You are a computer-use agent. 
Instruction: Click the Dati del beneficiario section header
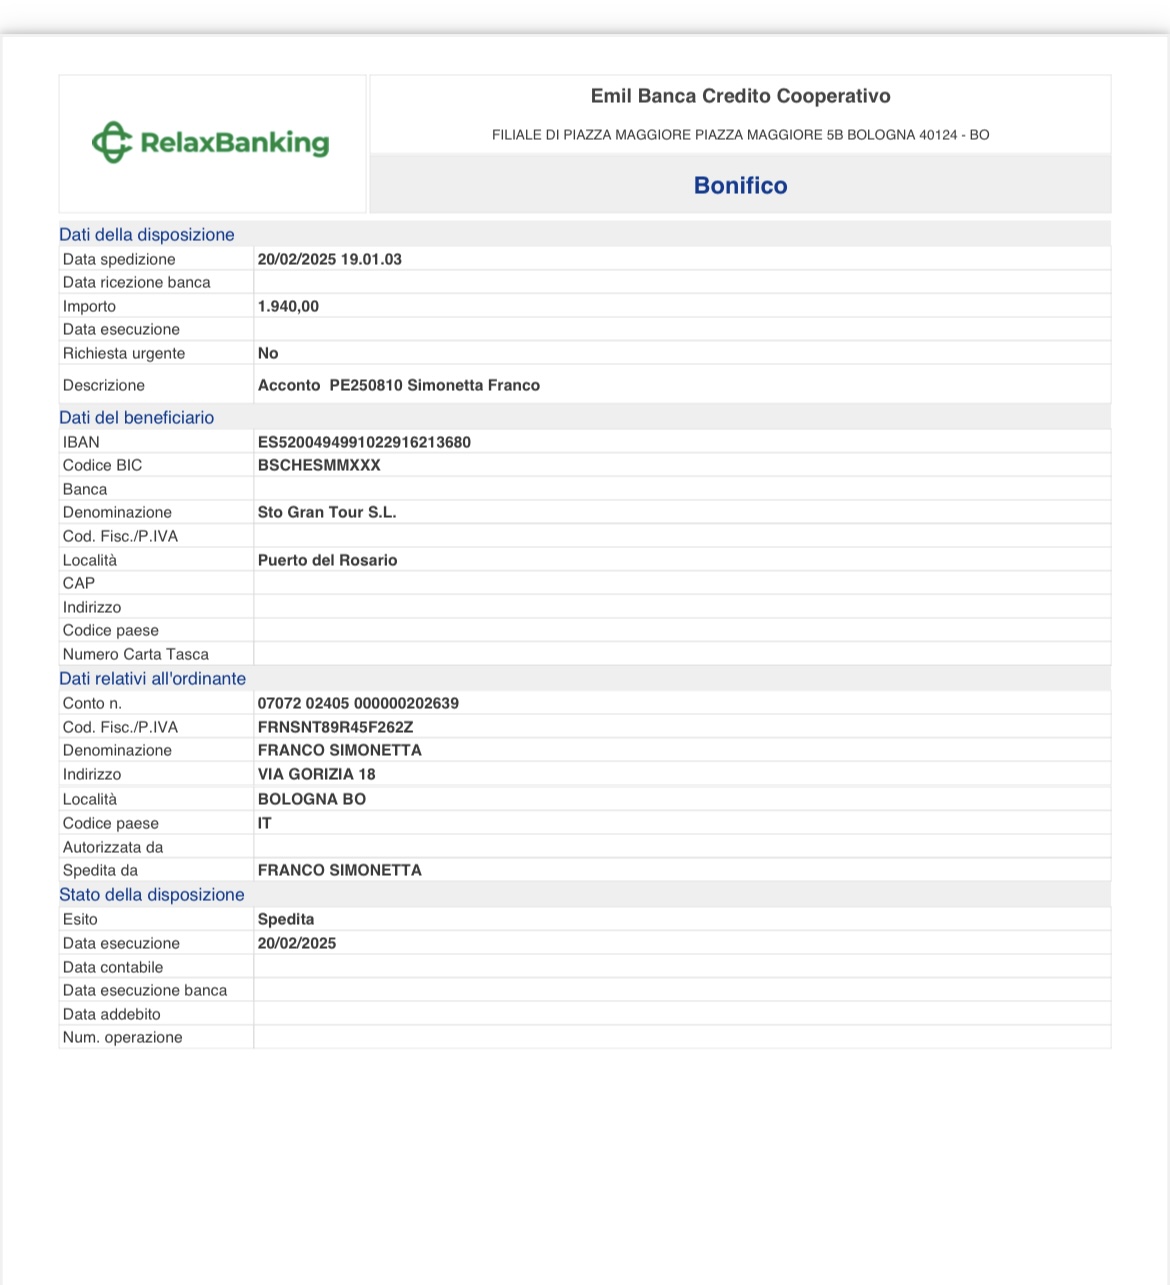[x=137, y=418]
